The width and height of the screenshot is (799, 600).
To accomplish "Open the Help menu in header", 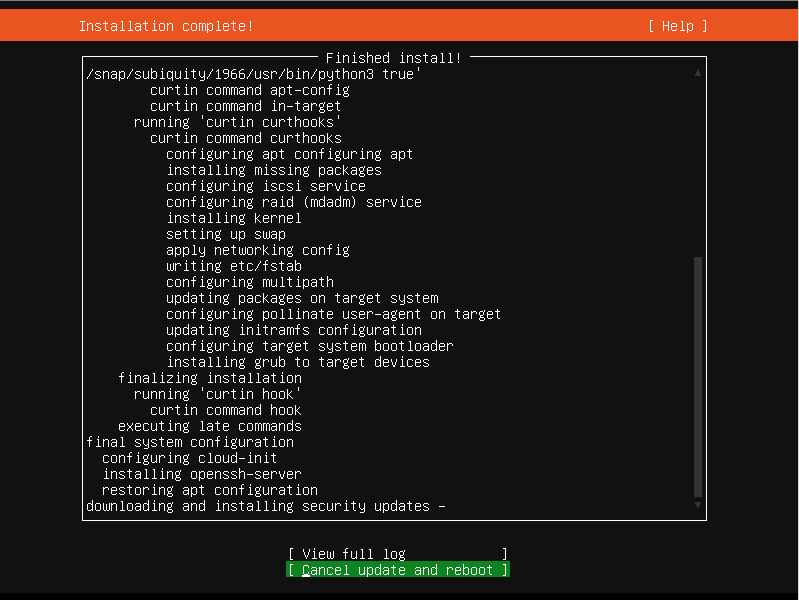I will (677, 26).
